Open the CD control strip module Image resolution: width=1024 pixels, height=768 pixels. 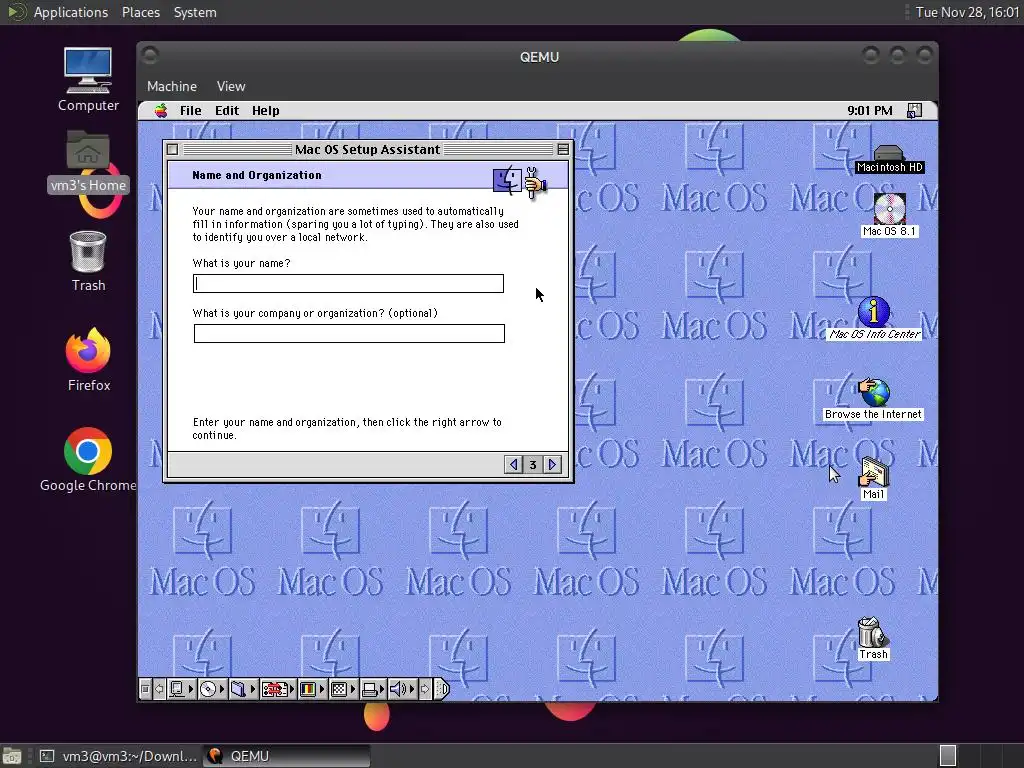click(212, 689)
